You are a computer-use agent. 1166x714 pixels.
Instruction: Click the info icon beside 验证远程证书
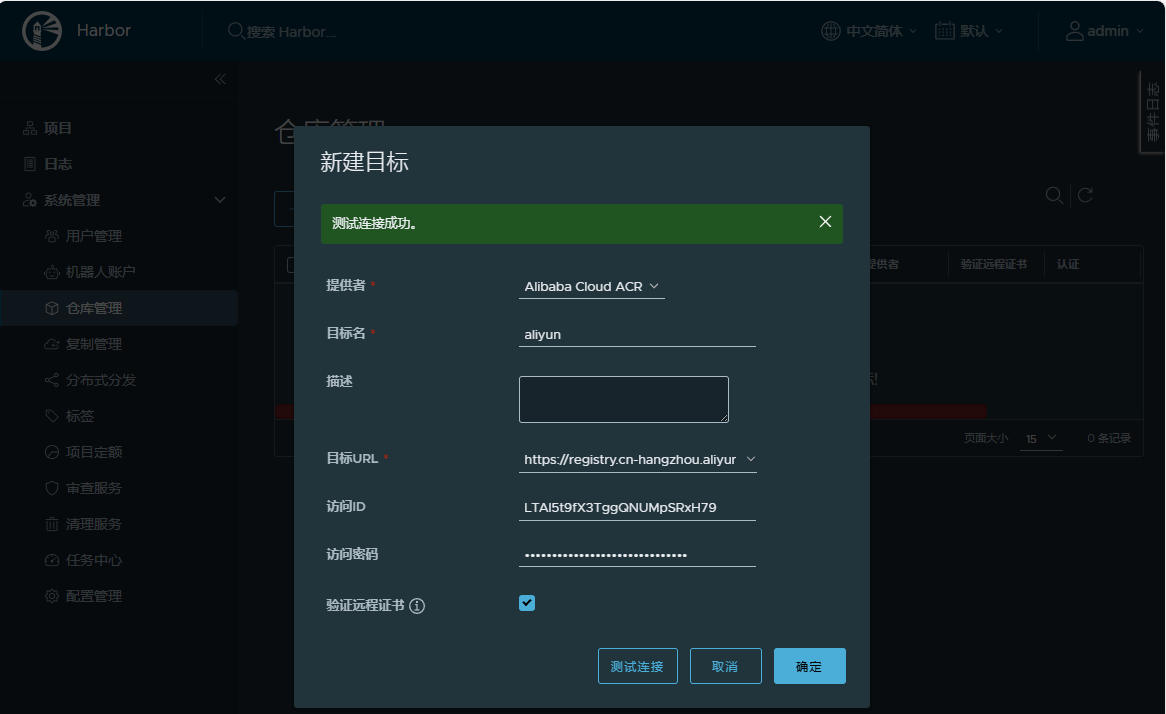417,606
